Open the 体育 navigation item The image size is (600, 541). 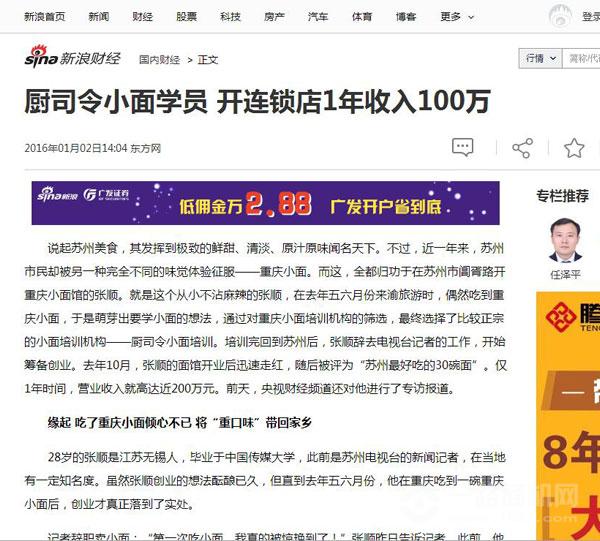361,17
